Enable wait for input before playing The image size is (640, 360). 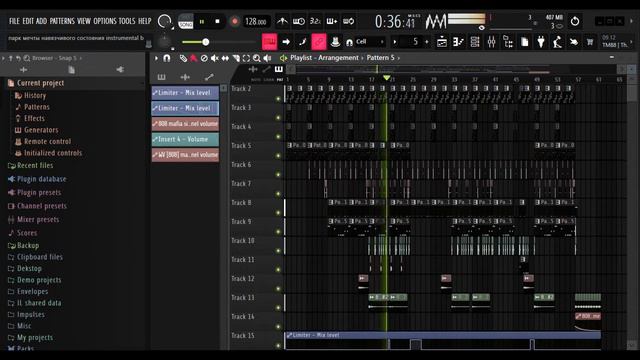point(299,21)
